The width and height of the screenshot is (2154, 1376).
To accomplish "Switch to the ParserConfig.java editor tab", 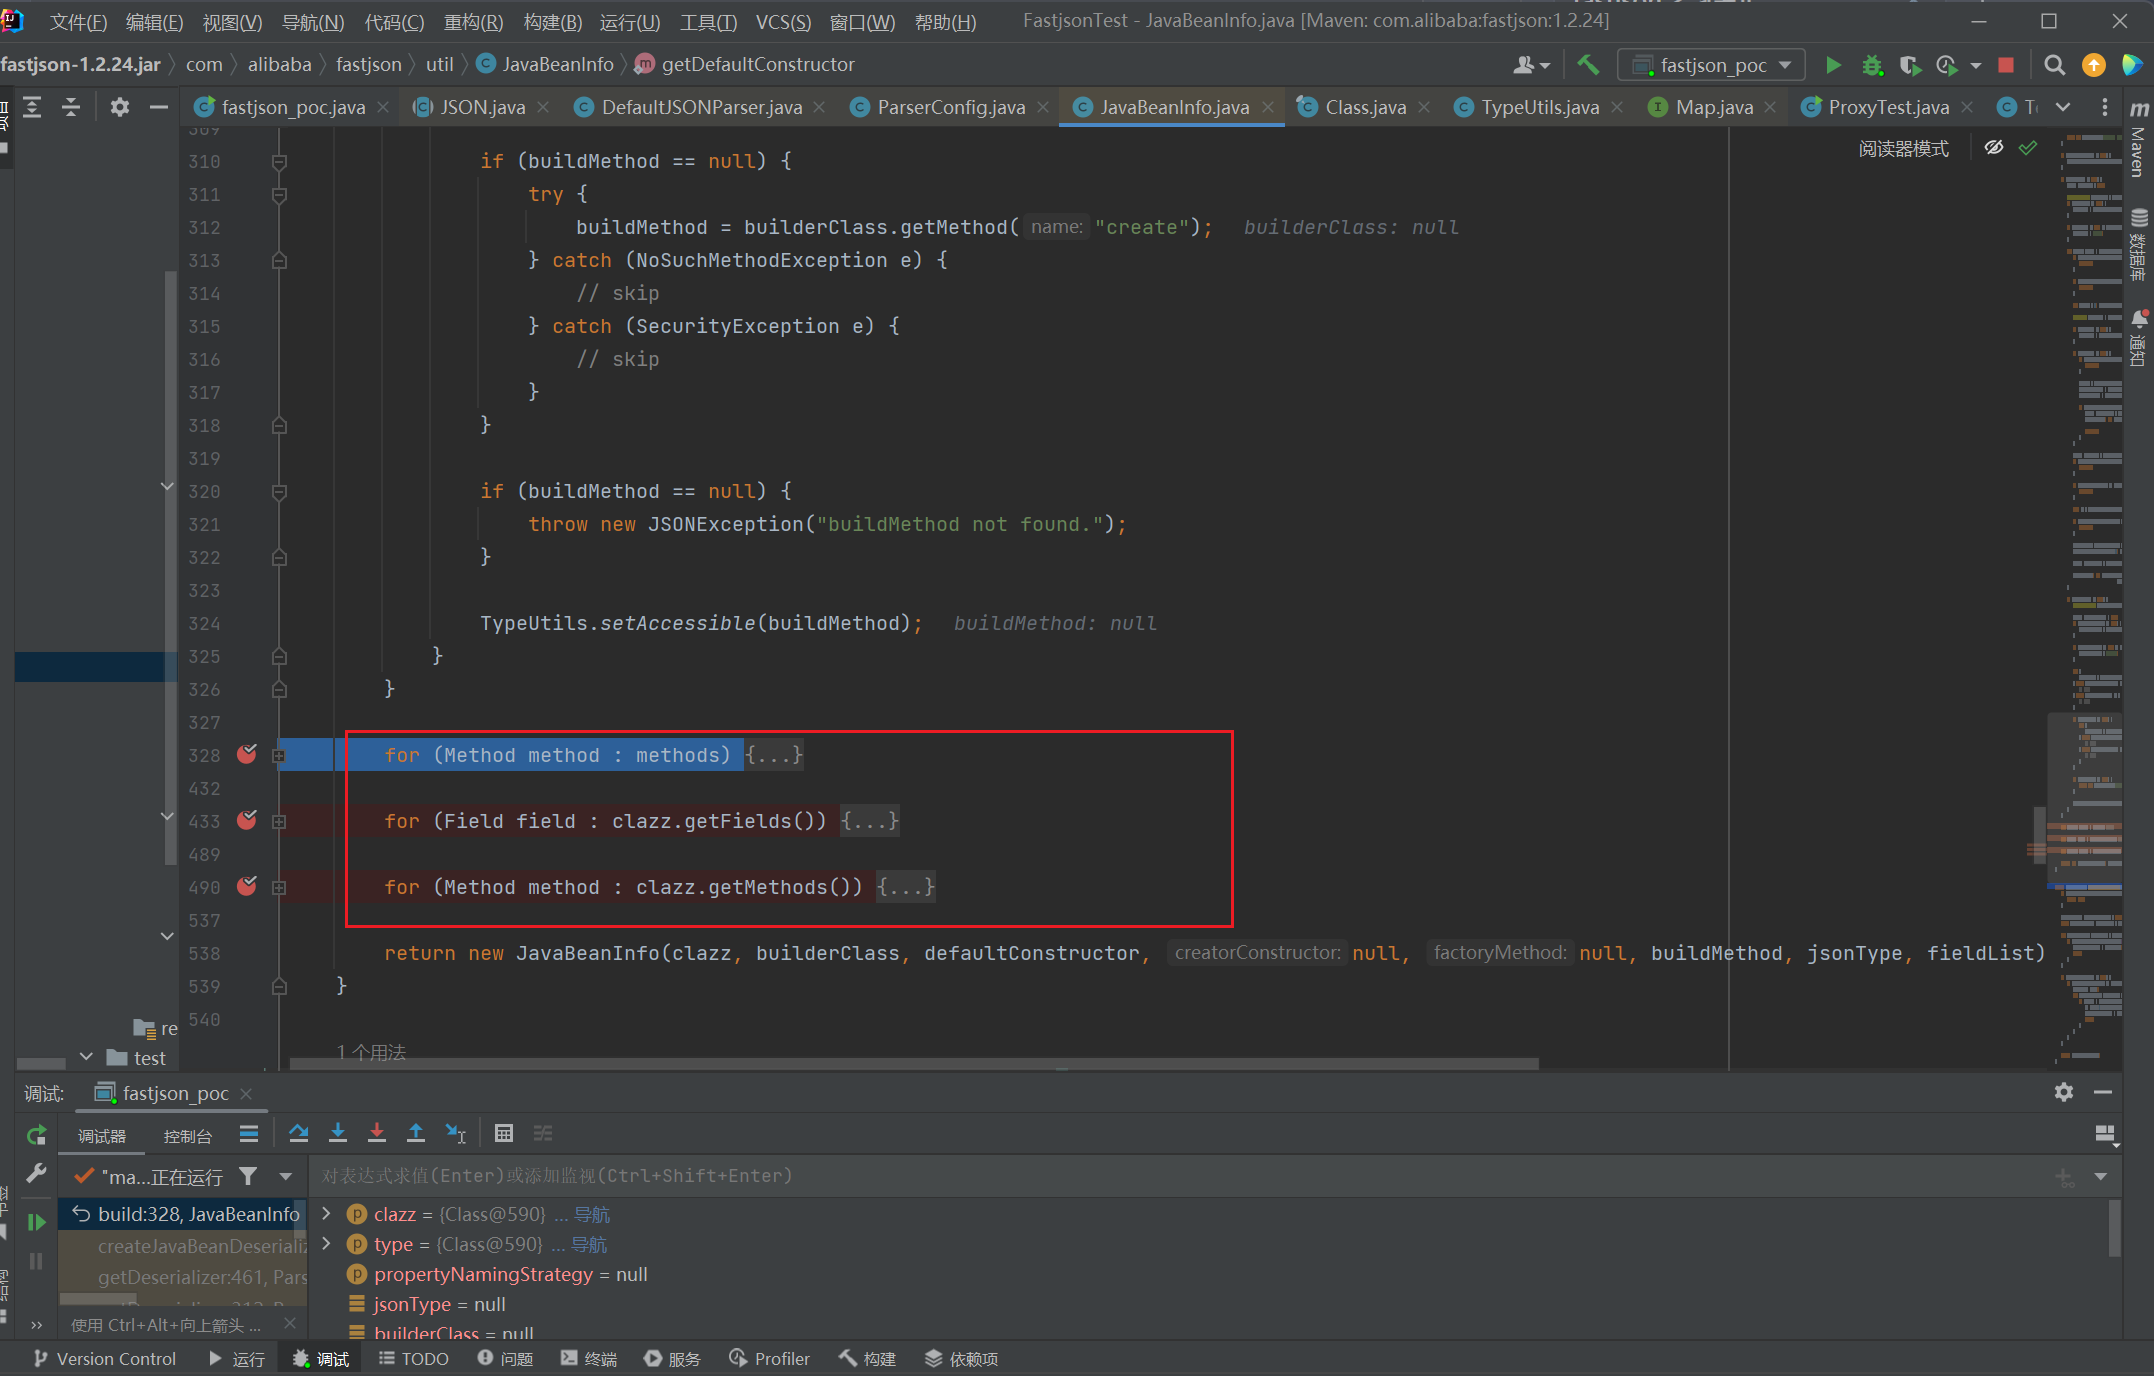I will 950,107.
